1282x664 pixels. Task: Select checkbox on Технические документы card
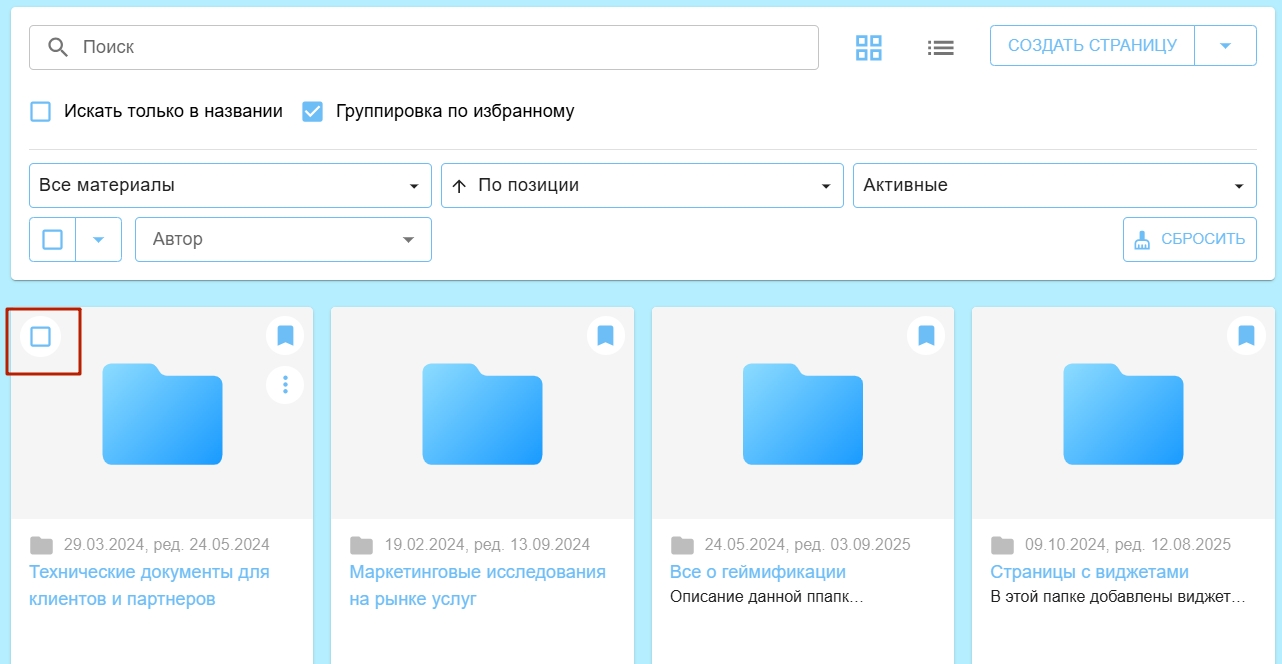pos(40,336)
